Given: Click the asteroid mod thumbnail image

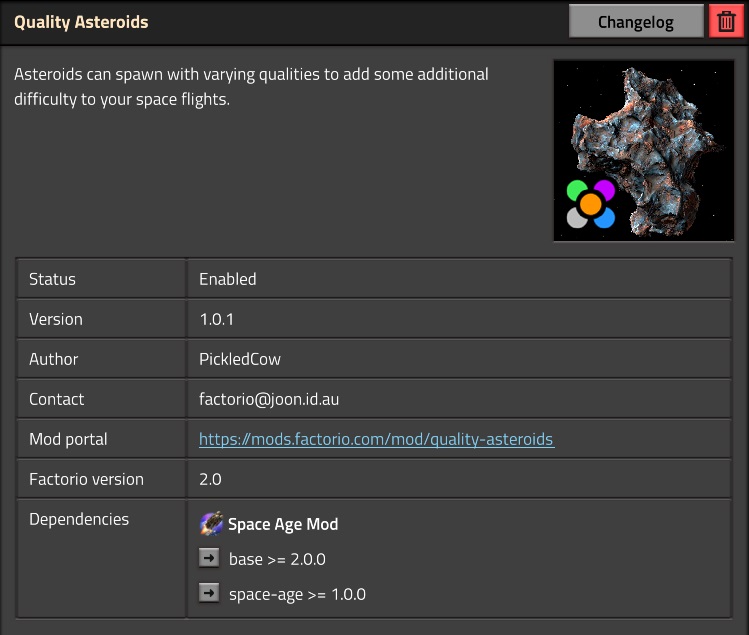Looking at the screenshot, I should point(643,151).
